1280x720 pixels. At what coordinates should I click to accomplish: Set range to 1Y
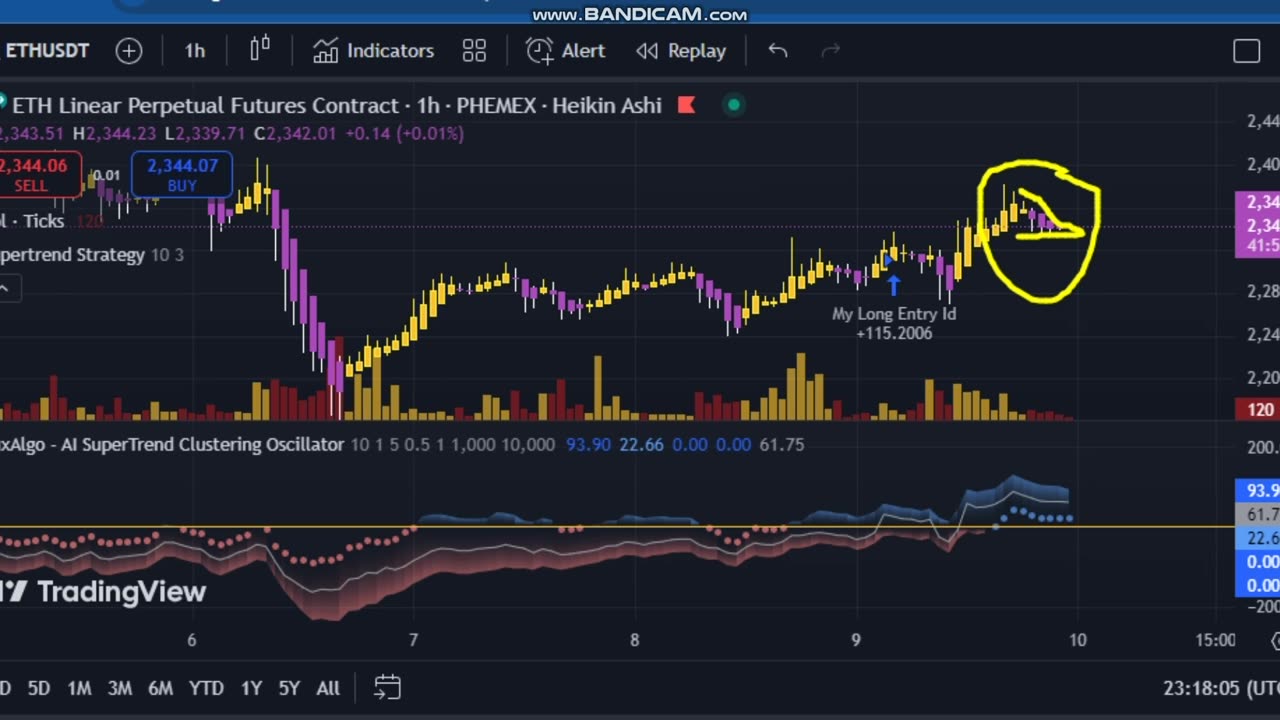[x=251, y=688]
